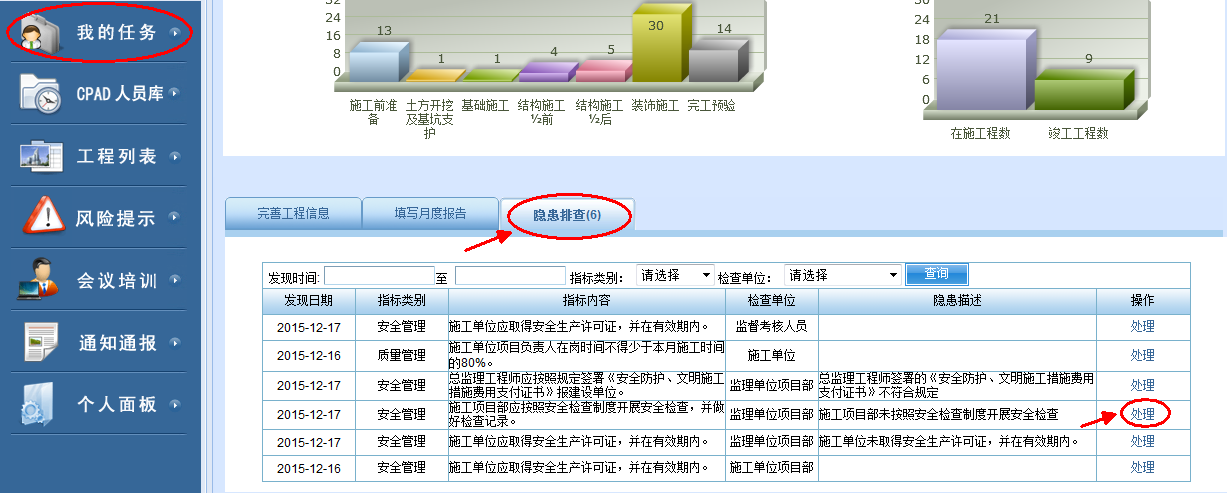Select the 隐患排查(6) tab
This screenshot has height=493, width=1227.
566,215
